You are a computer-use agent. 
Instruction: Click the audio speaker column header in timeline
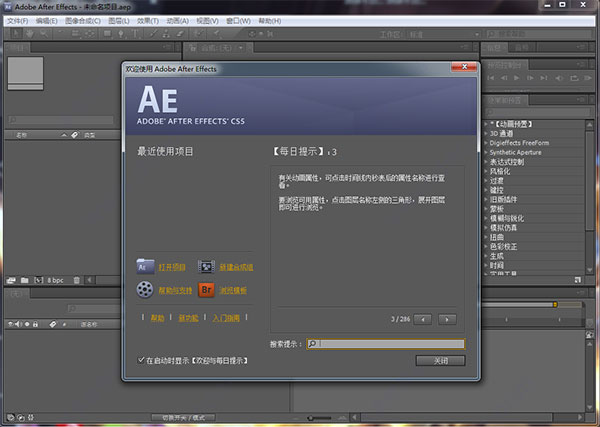tap(18, 324)
